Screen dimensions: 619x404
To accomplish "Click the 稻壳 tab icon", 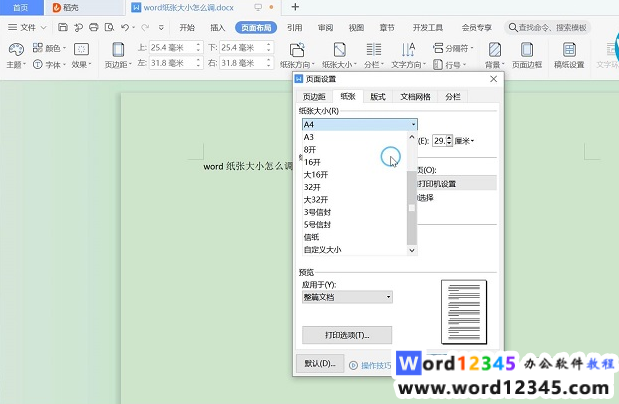I will [56, 8].
